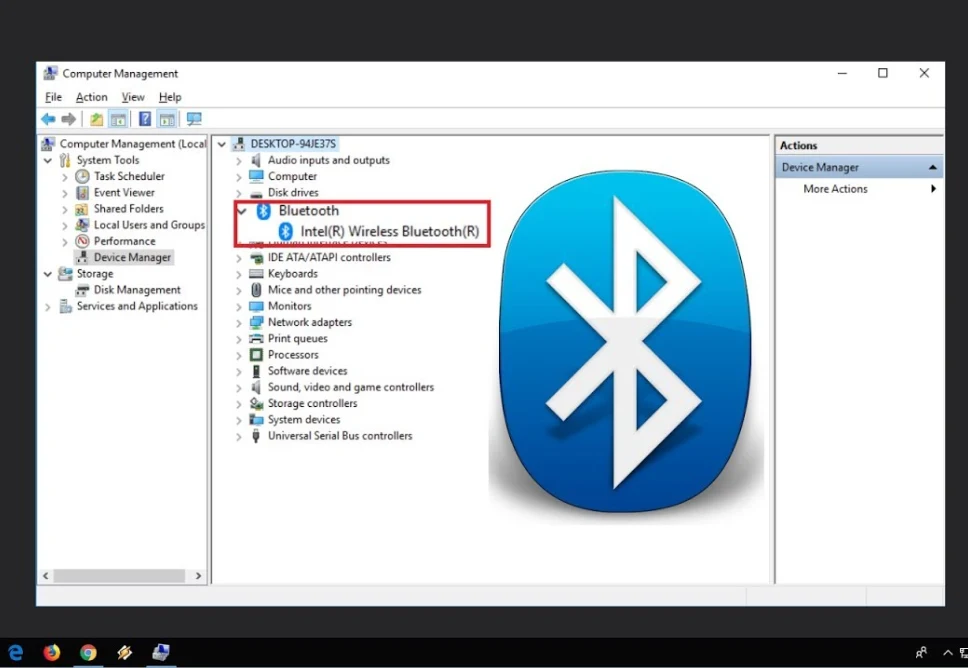The width and height of the screenshot is (968, 668).
Task: Expand the Disk drives category
Action: click(239, 193)
